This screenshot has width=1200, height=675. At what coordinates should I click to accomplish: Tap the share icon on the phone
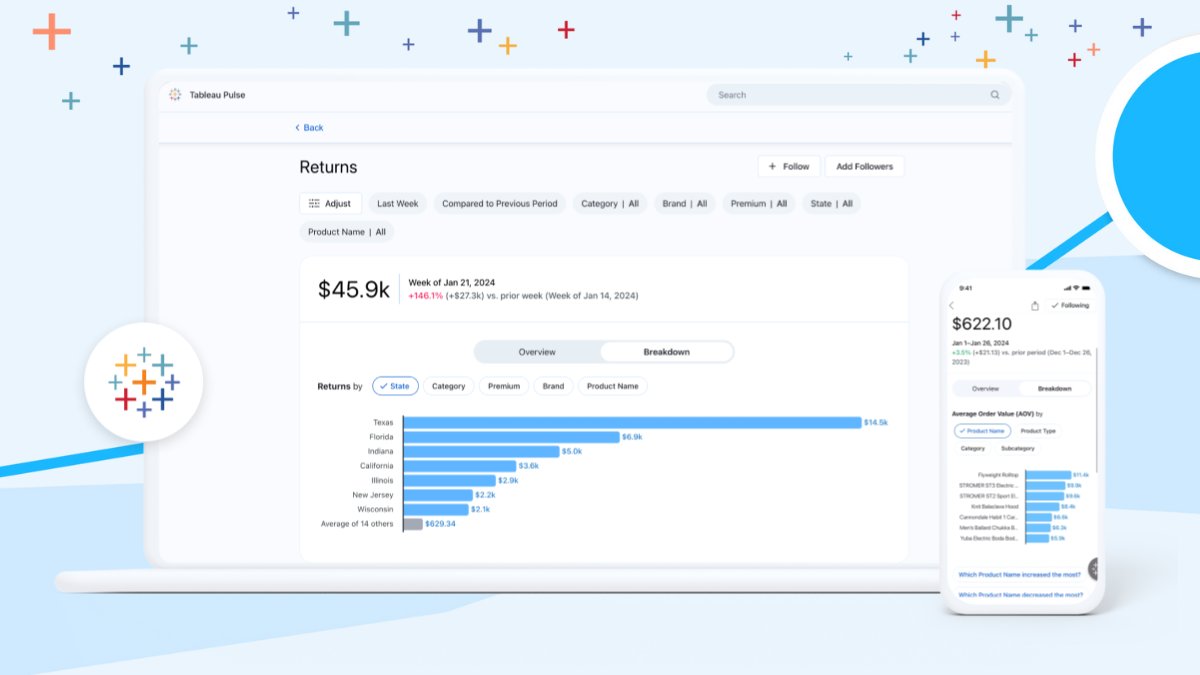point(1035,306)
